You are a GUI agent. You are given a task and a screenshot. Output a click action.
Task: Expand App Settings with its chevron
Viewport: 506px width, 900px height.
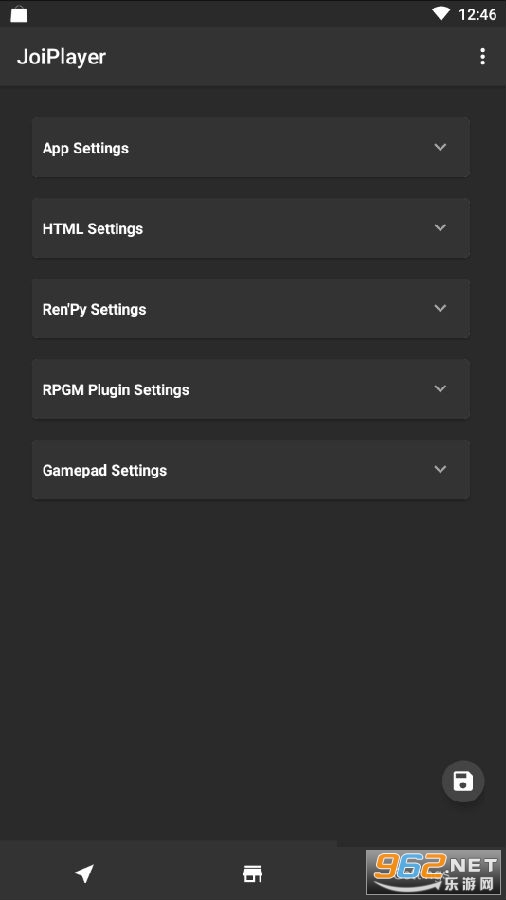(x=440, y=147)
